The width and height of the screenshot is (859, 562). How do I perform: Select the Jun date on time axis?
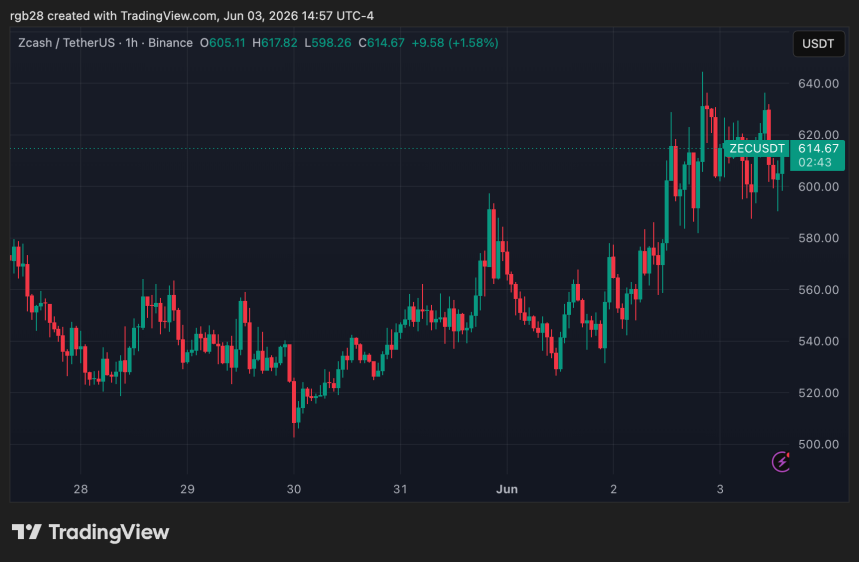(507, 489)
